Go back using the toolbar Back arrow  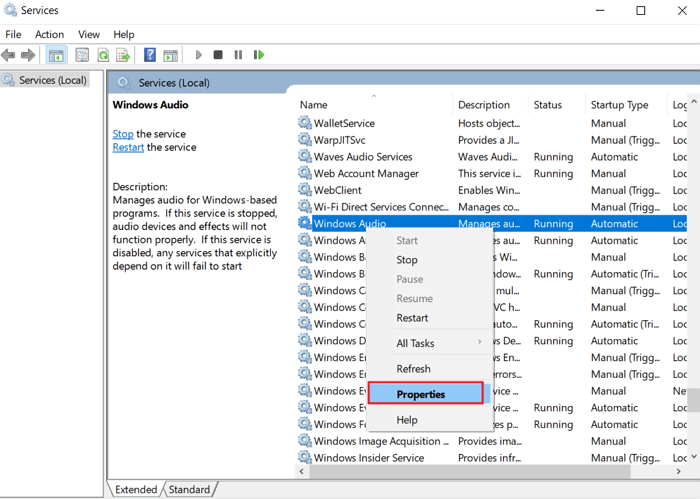(8, 55)
